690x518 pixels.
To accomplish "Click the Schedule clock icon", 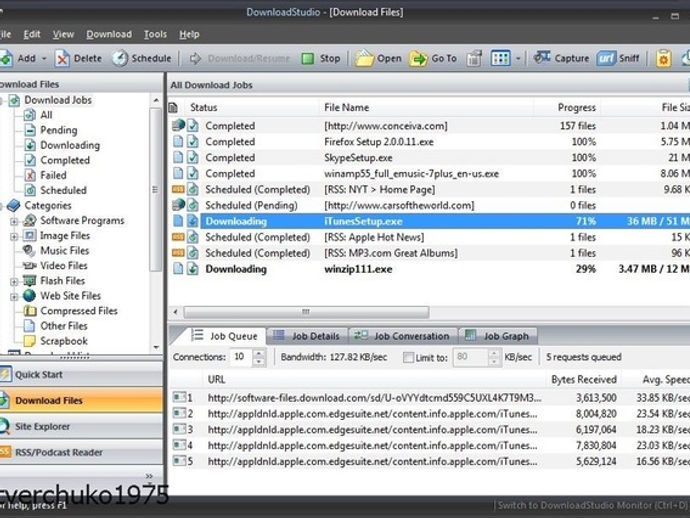I will coord(120,58).
